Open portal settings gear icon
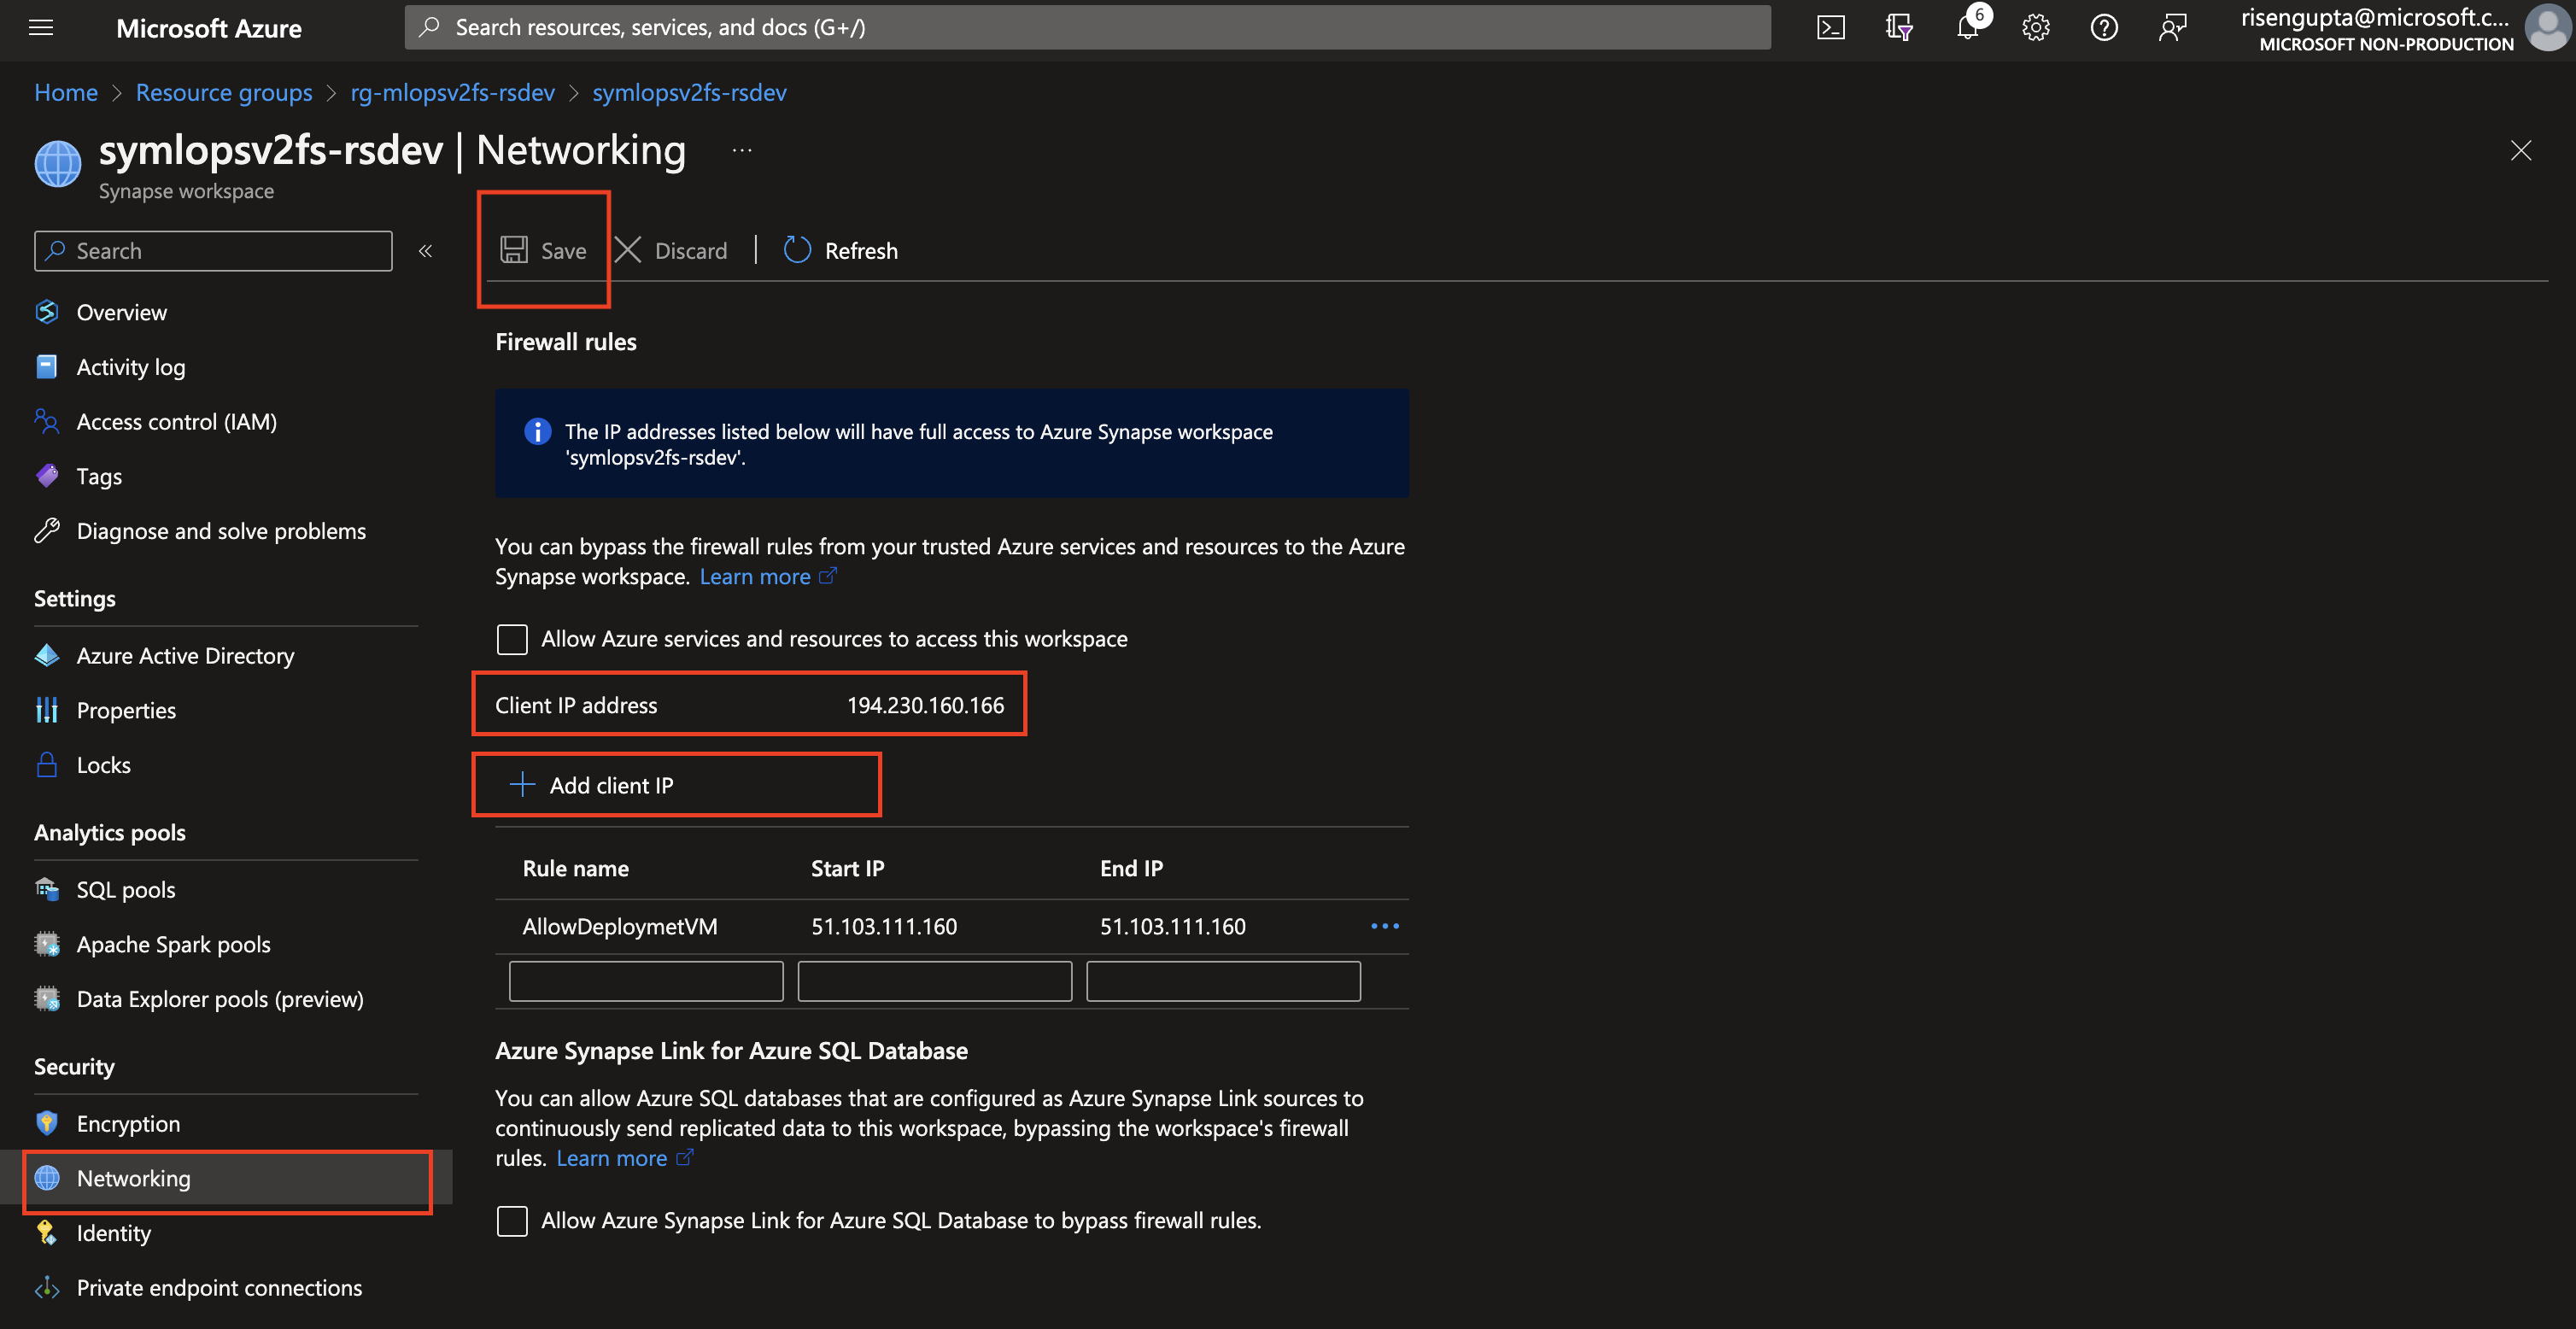2576x1329 pixels. (x=2036, y=27)
